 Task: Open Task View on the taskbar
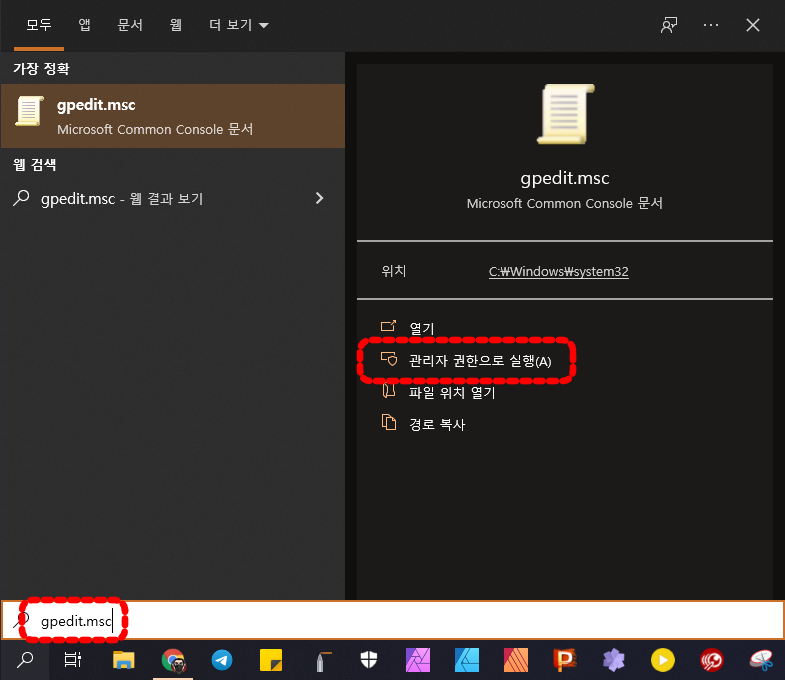[x=73, y=660]
